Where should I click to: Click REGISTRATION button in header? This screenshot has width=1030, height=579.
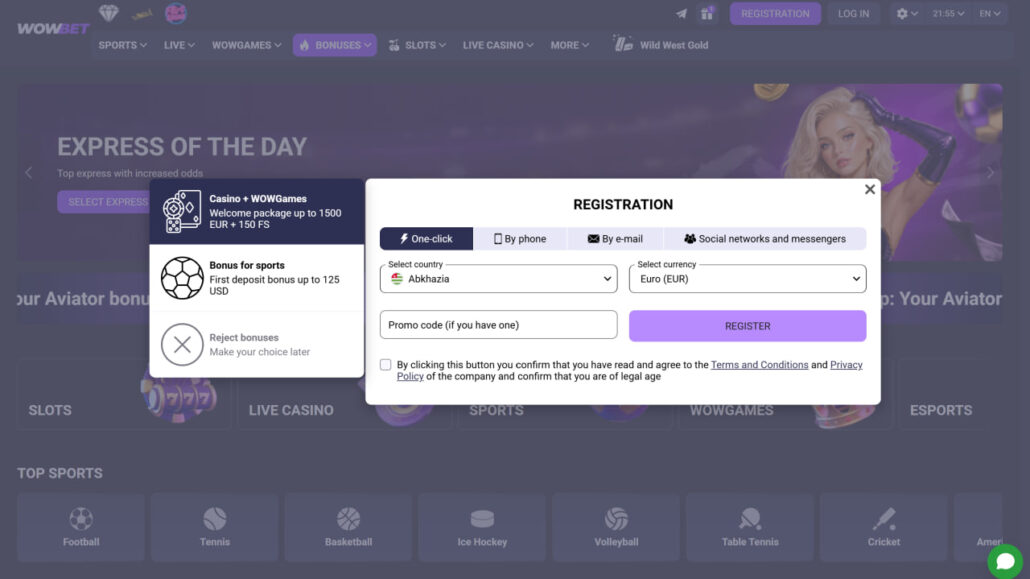775,13
